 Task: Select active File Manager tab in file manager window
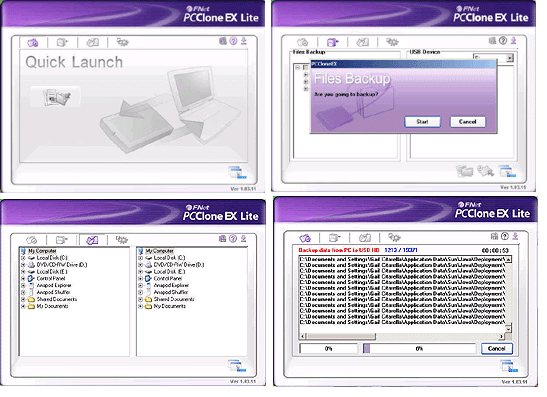[92, 240]
